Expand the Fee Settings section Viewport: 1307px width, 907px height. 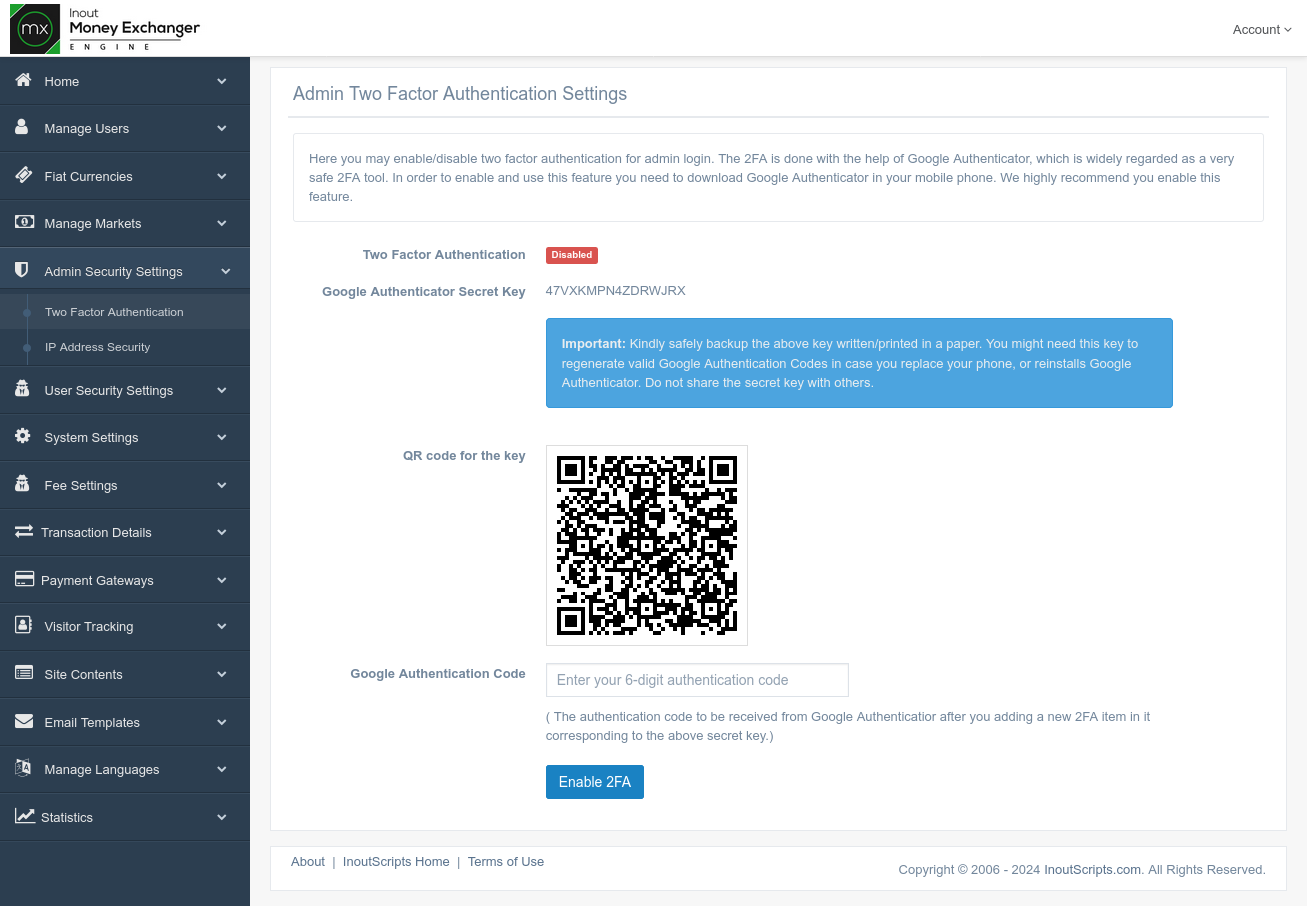click(125, 485)
